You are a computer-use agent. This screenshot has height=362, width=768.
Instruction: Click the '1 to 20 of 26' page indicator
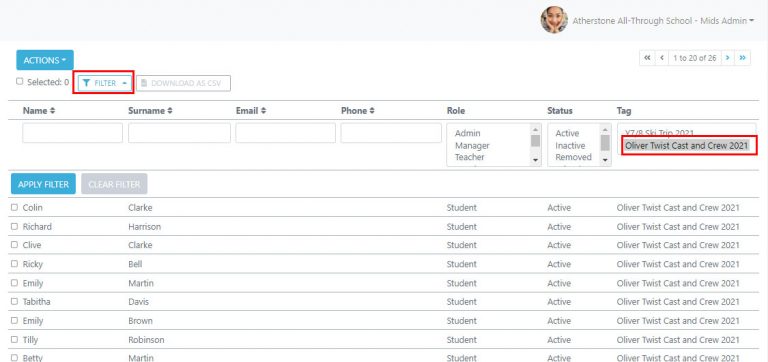click(x=695, y=58)
